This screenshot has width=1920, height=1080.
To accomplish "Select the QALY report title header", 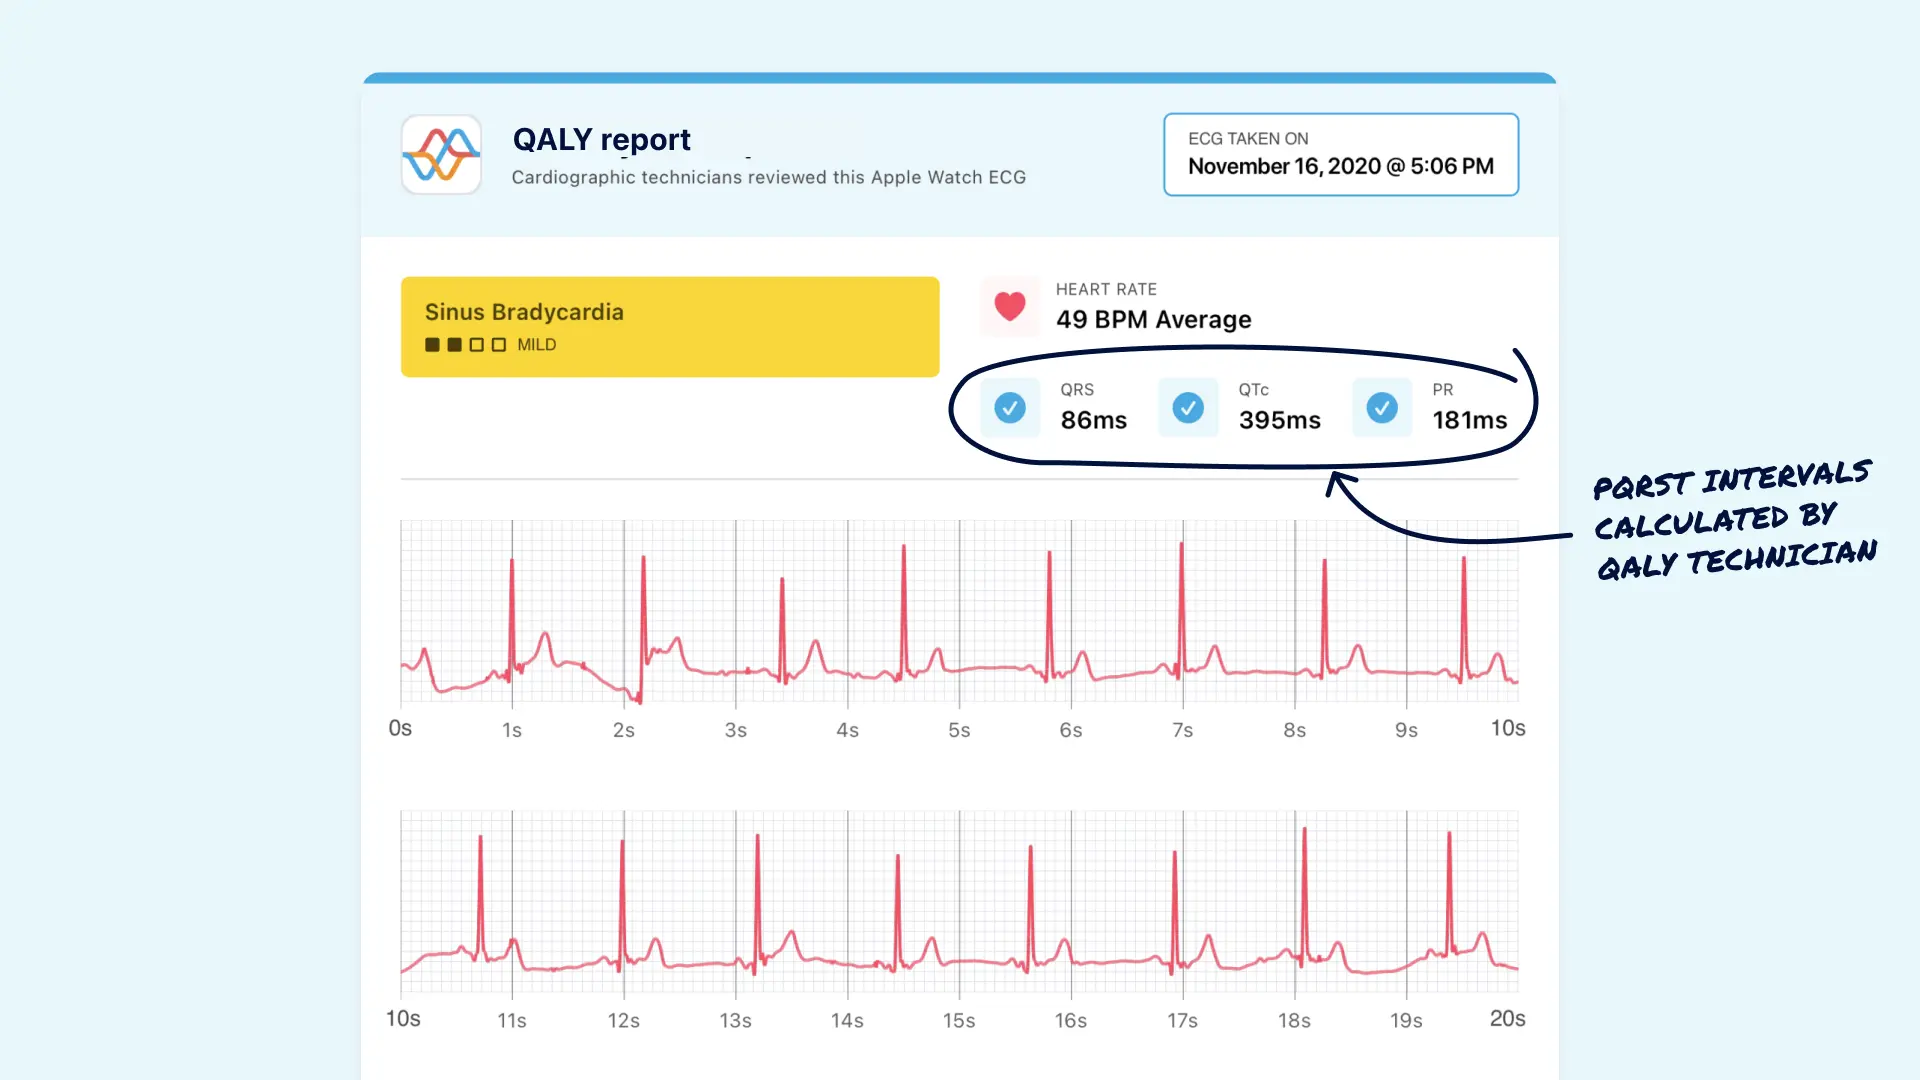I will 600,139.
